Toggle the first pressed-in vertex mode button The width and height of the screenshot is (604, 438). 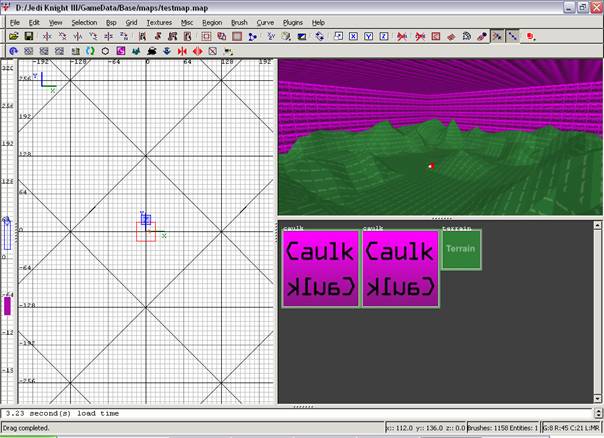pos(497,36)
